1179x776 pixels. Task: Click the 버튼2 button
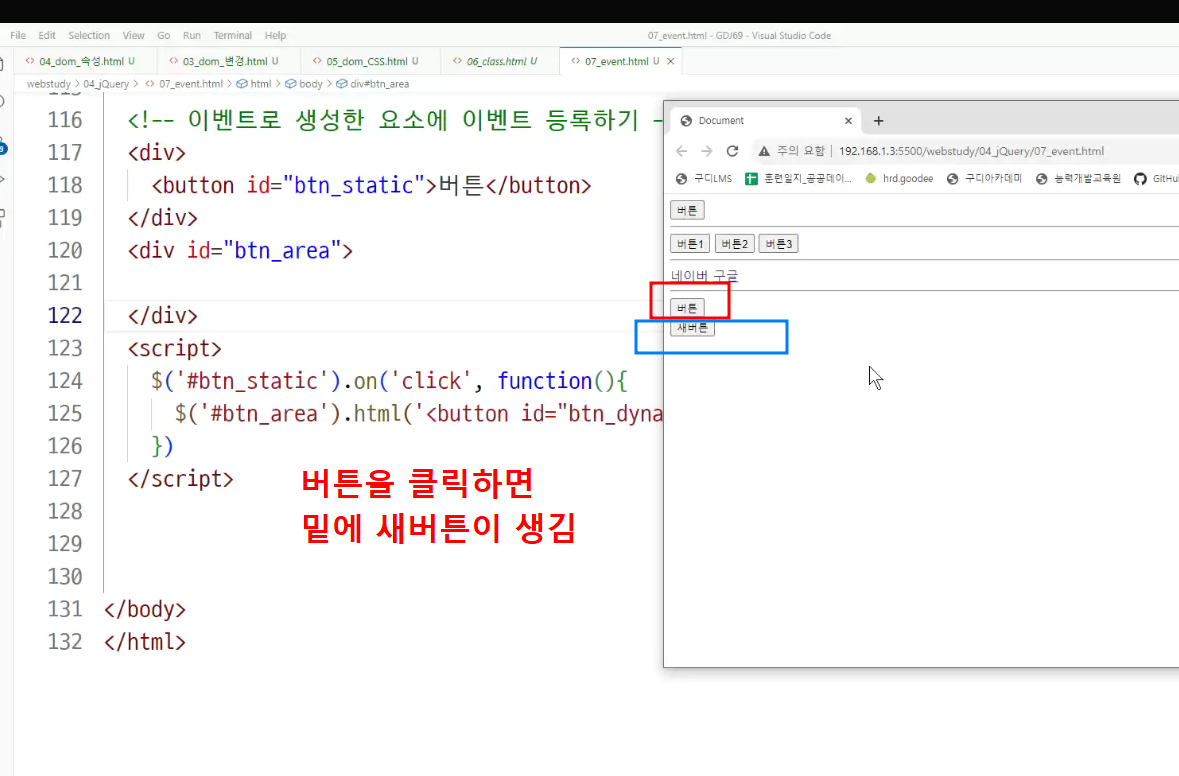click(734, 244)
